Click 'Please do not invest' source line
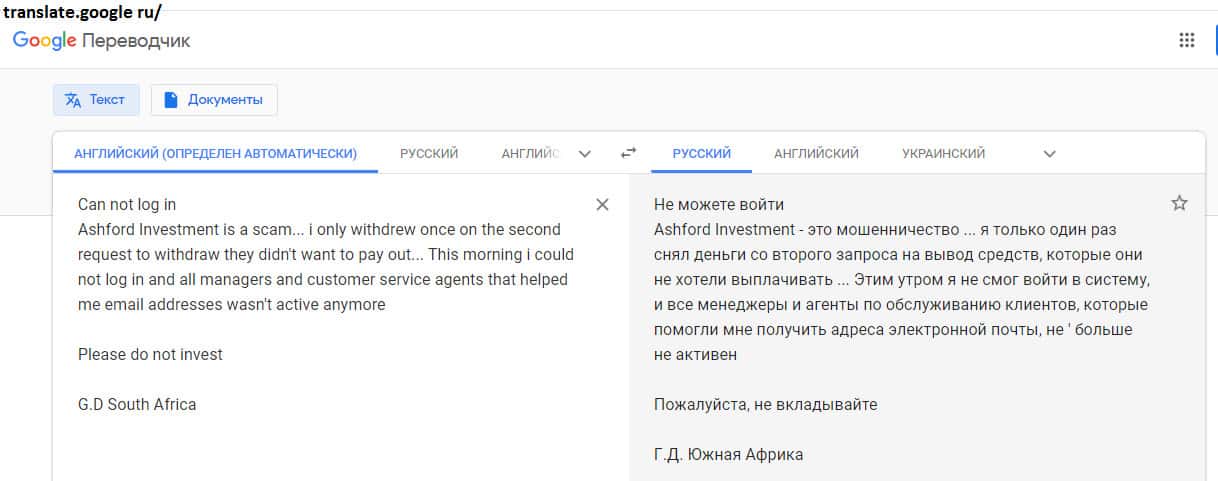 (150, 354)
